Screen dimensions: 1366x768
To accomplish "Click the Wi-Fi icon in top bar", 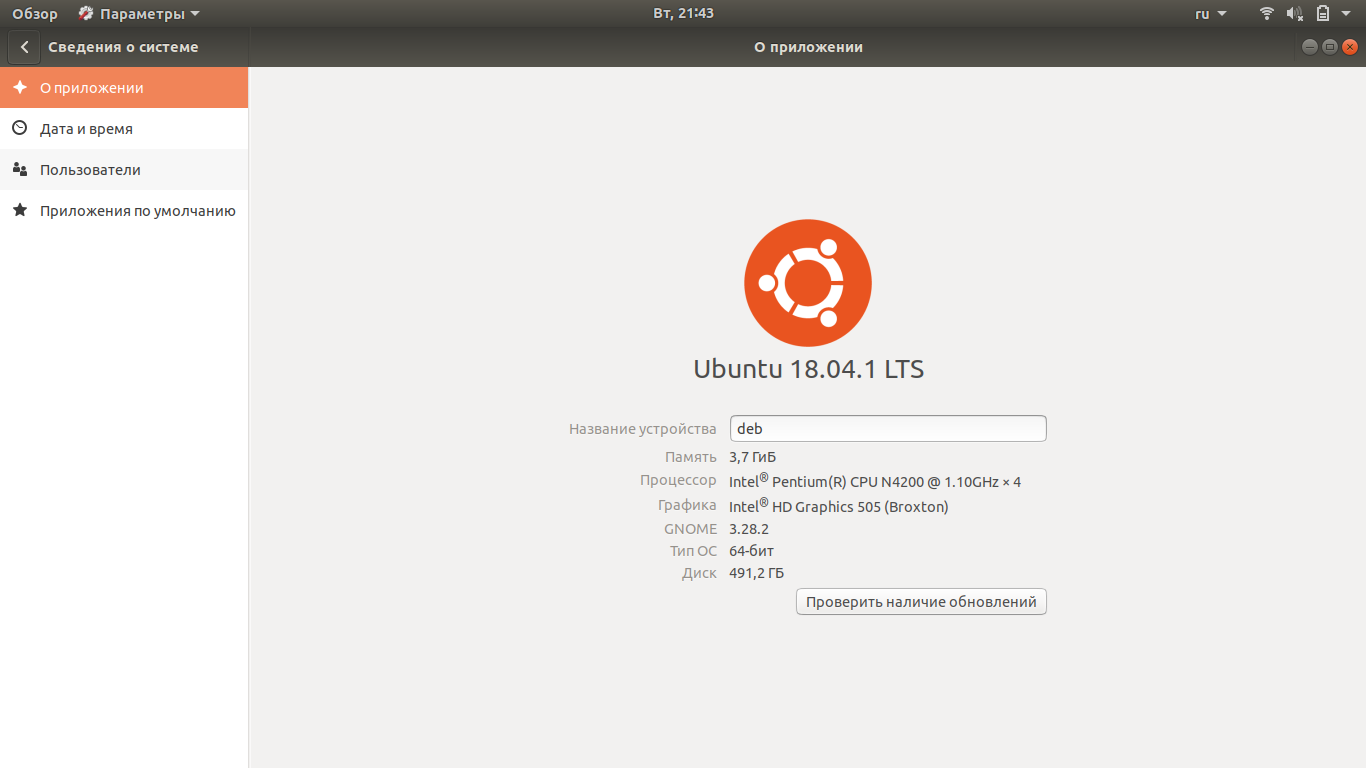I will click(1267, 14).
